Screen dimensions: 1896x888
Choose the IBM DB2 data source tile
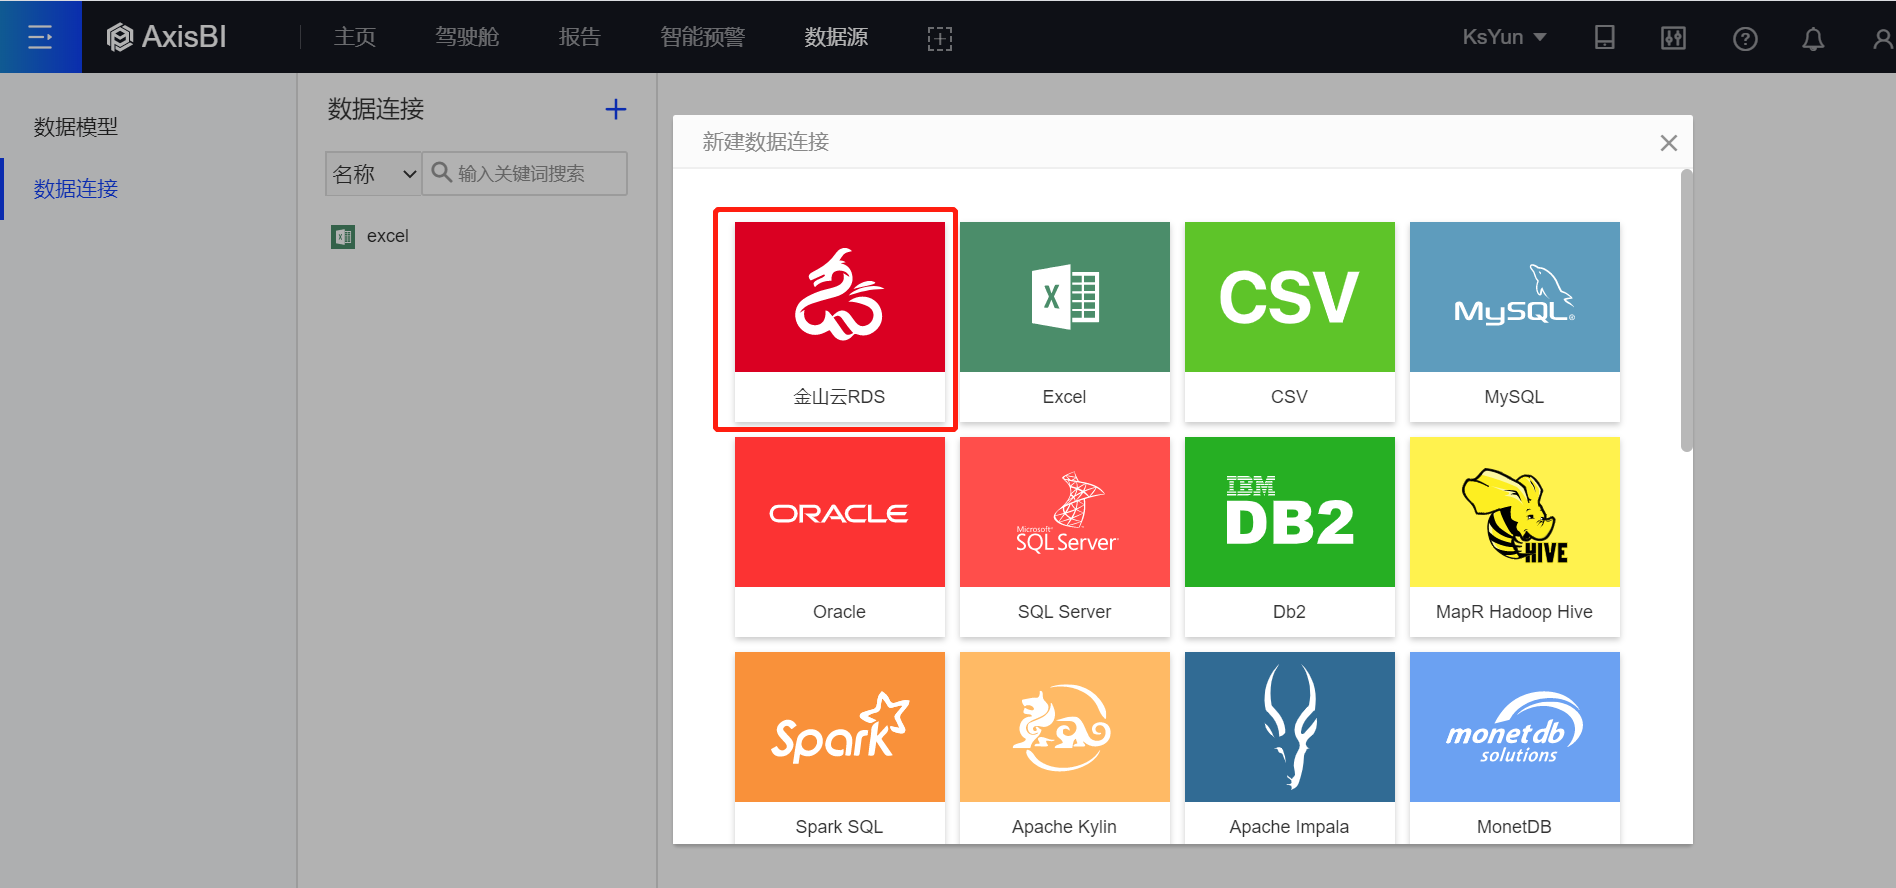coord(1289,537)
